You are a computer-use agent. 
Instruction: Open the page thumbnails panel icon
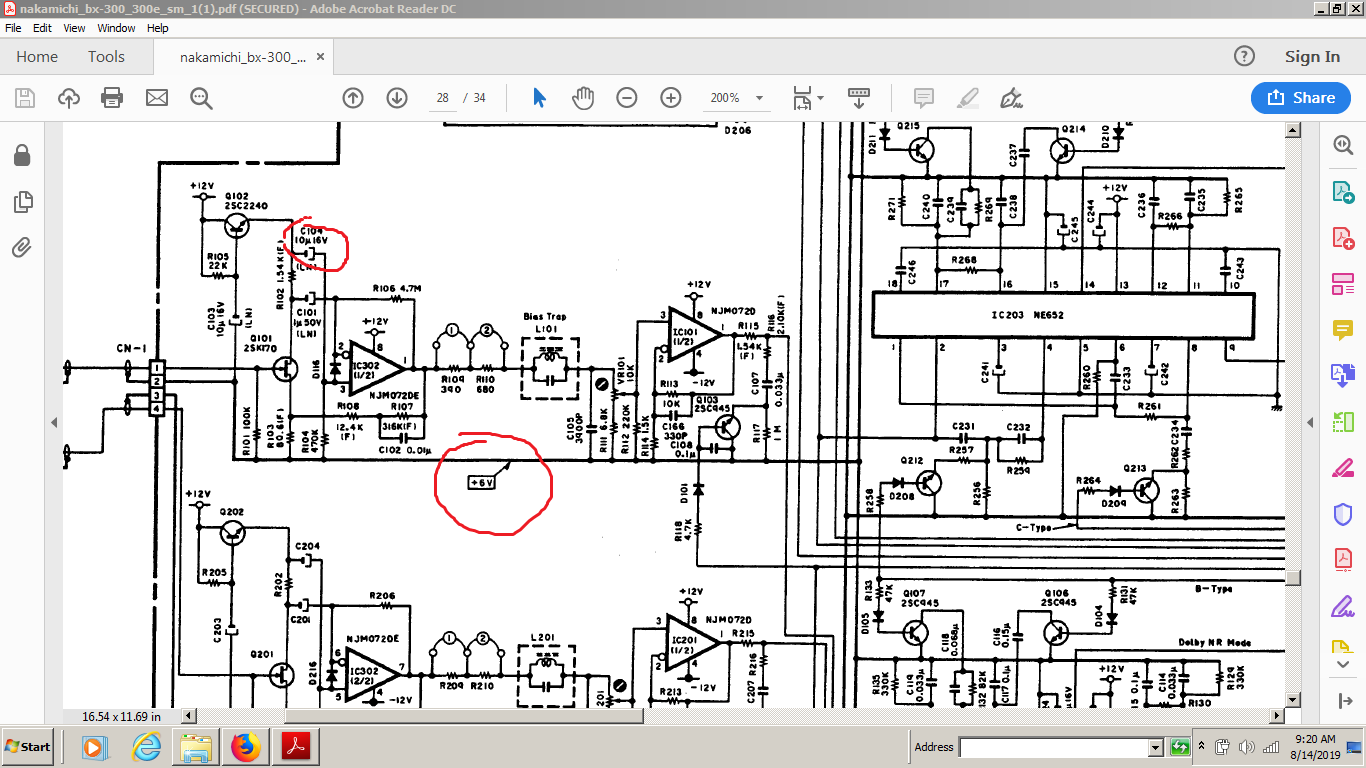pos(22,203)
